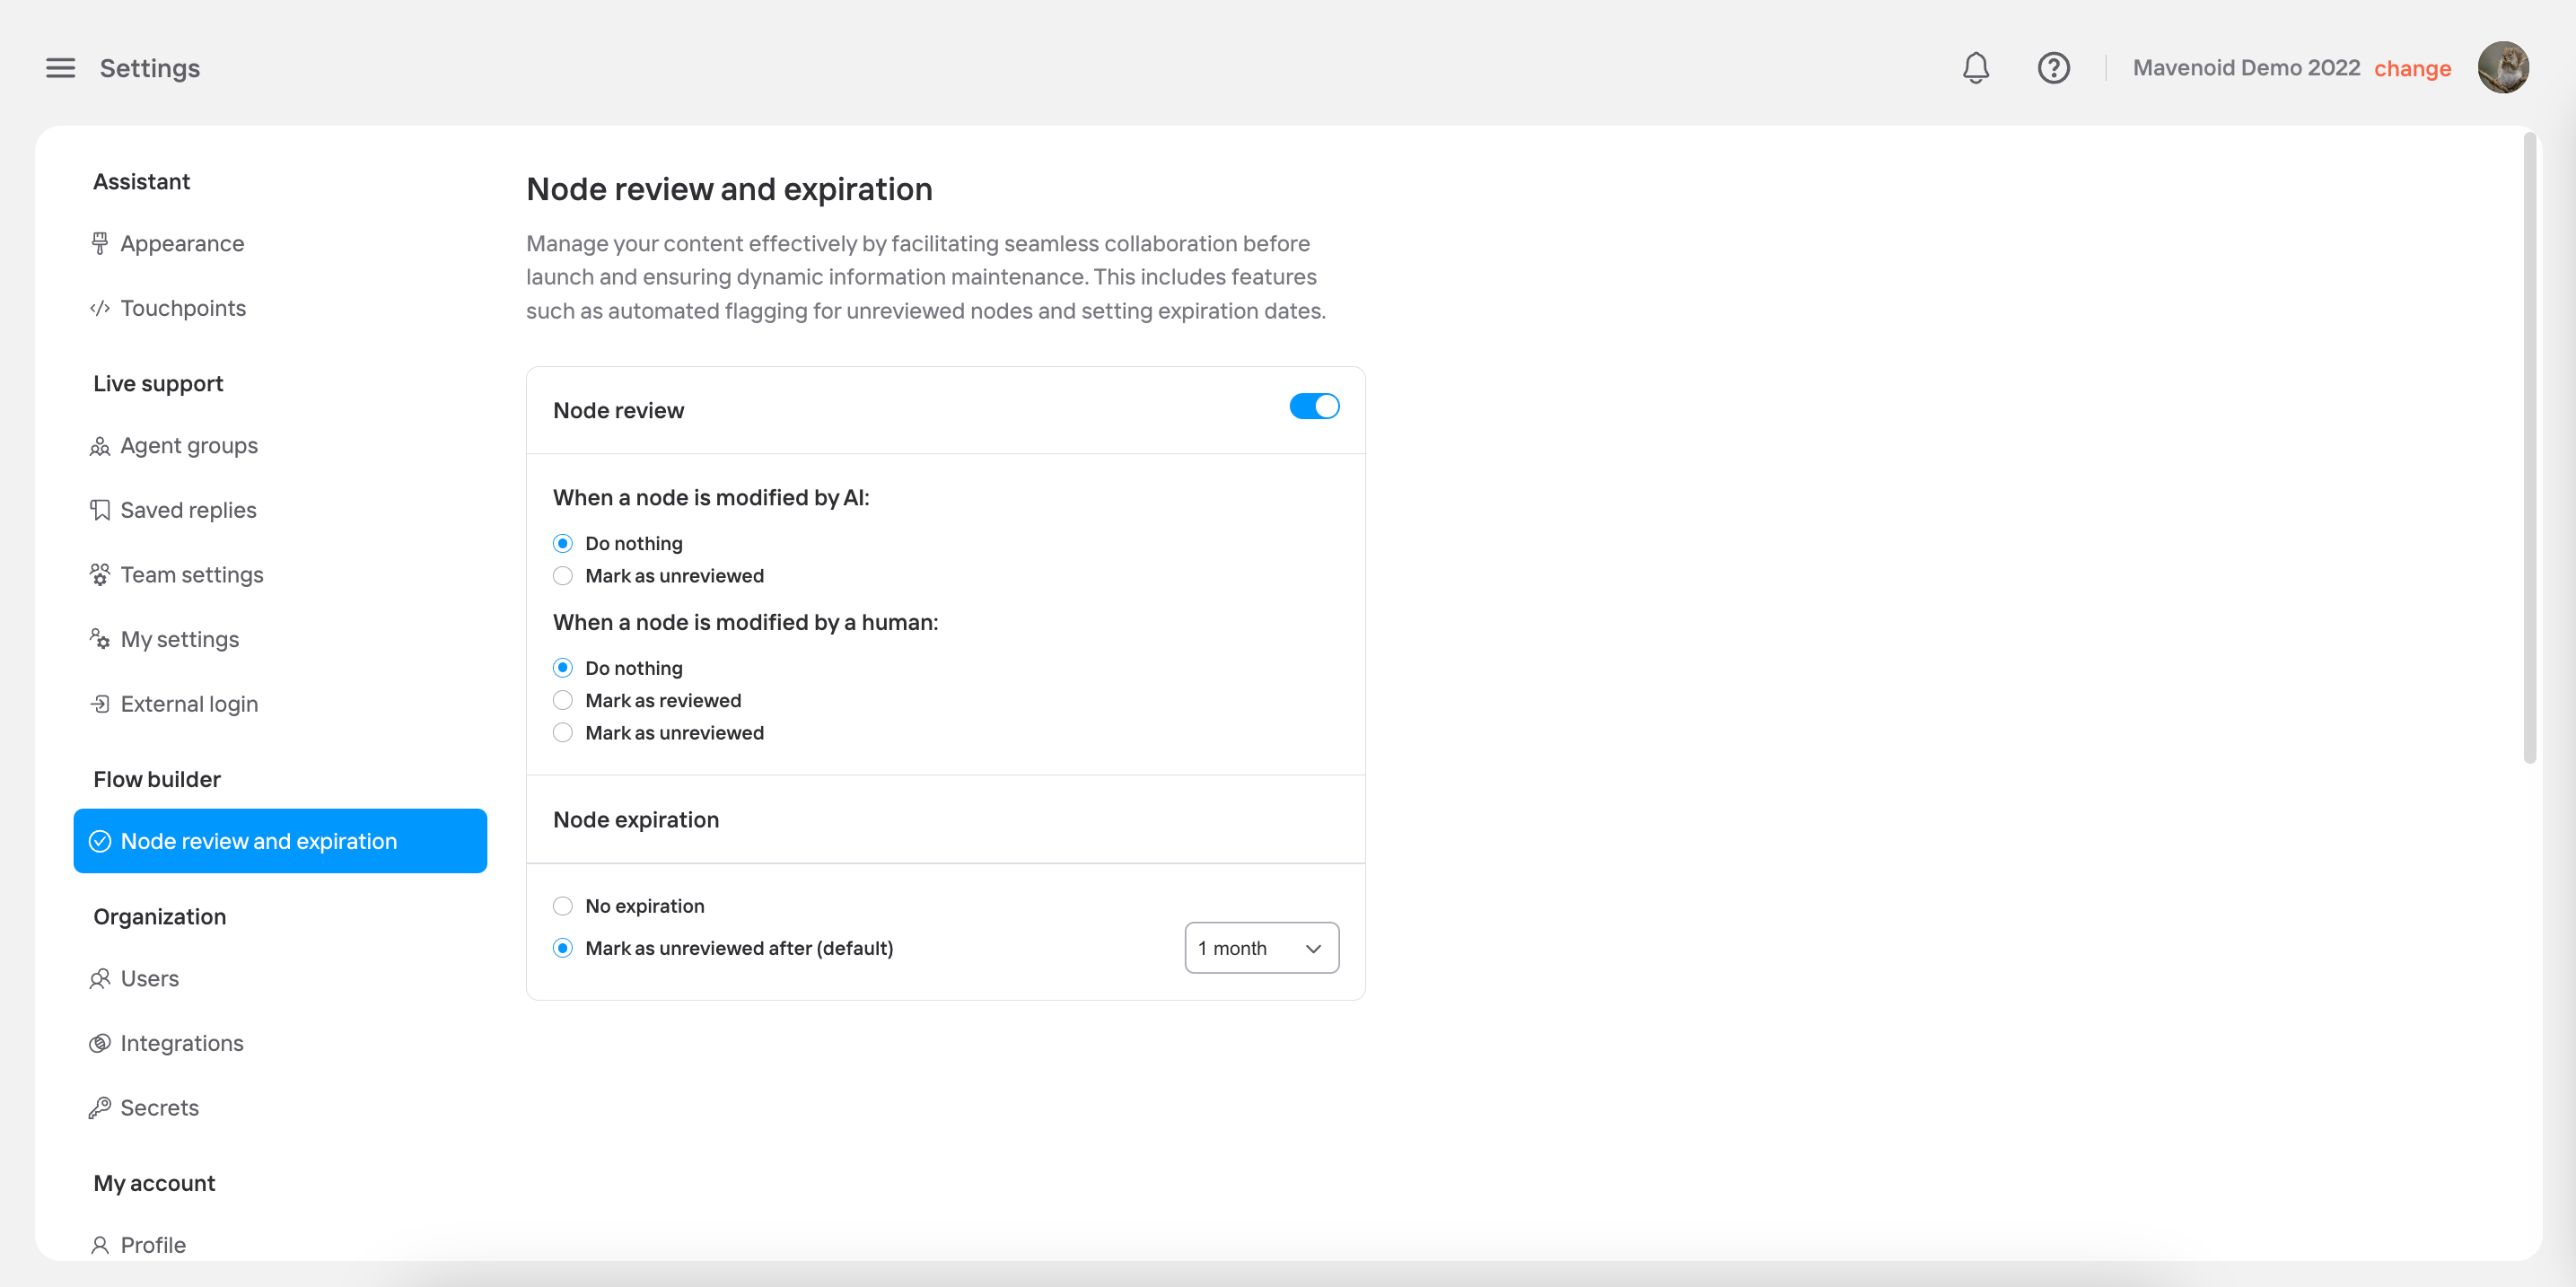Select Mark as unreviewed for human modifications
The height and width of the screenshot is (1287, 2576).
[563, 733]
